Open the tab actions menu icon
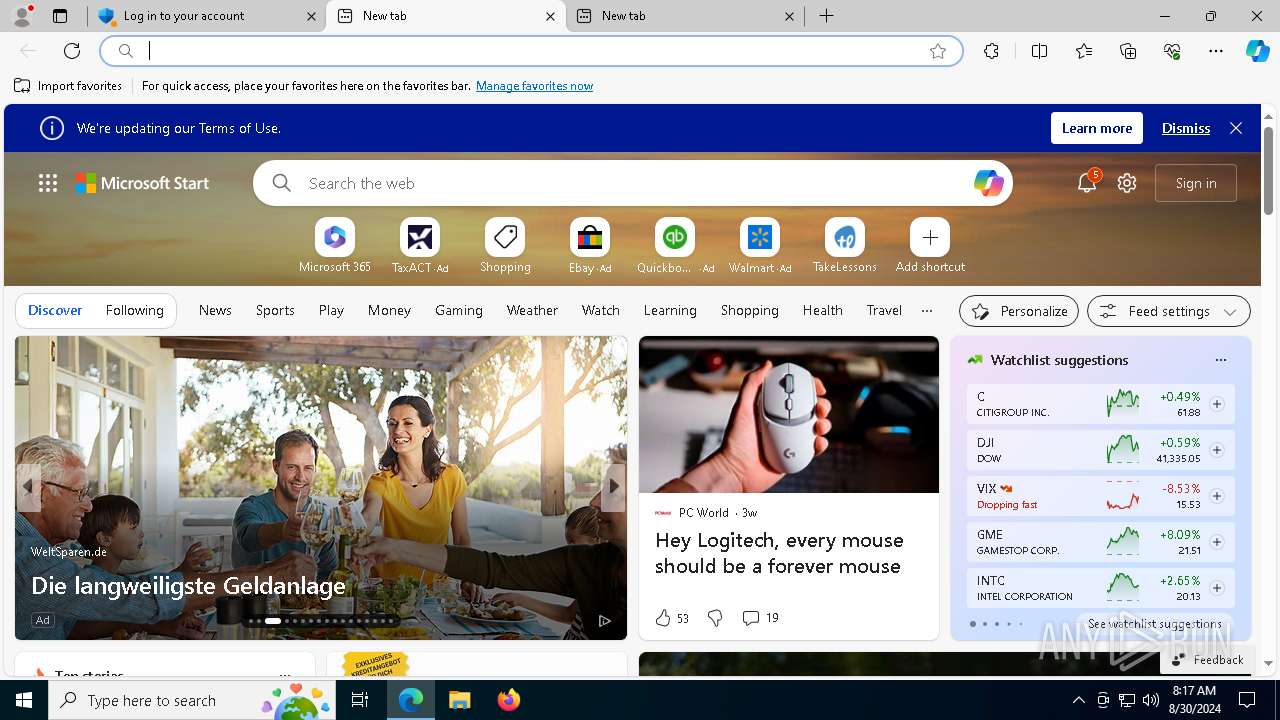The image size is (1280, 720). click(x=60, y=16)
